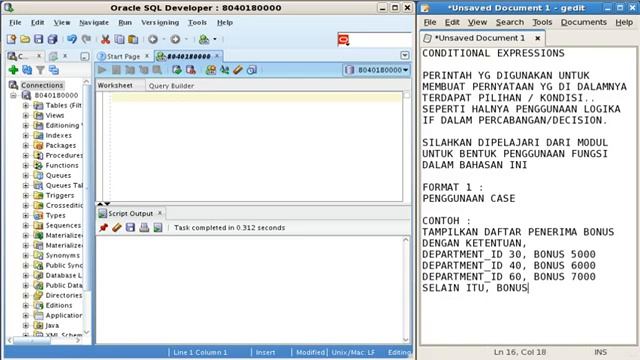Click the Oracle search icon by the search box
This screenshot has width=640, height=360.
pyautogui.click(x=344, y=40)
